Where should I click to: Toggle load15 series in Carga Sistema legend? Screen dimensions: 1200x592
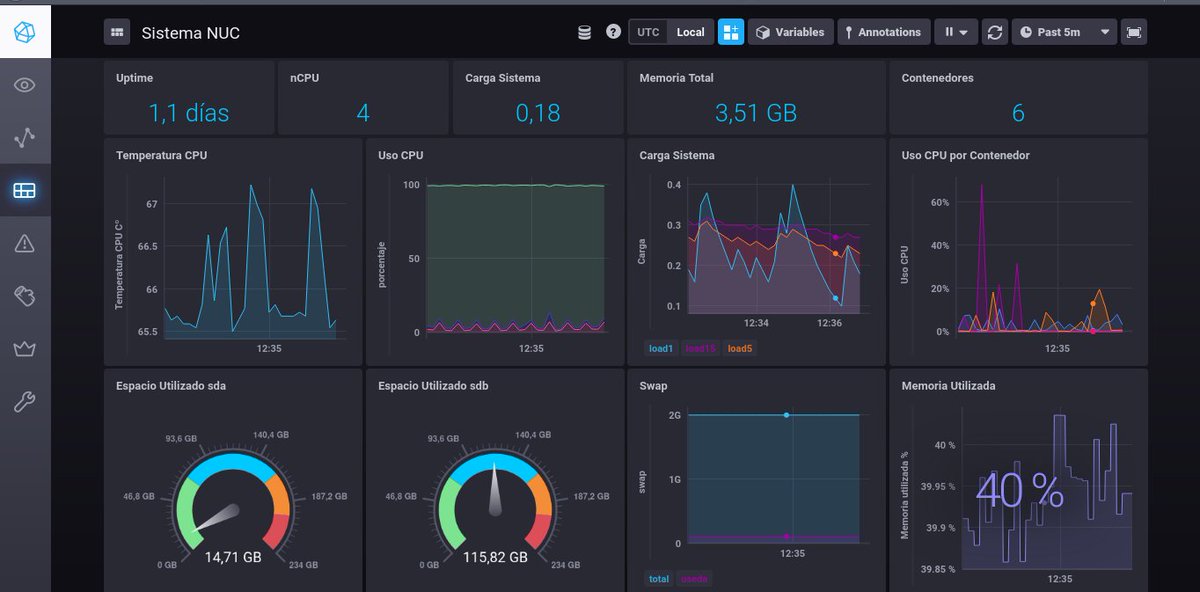click(699, 348)
